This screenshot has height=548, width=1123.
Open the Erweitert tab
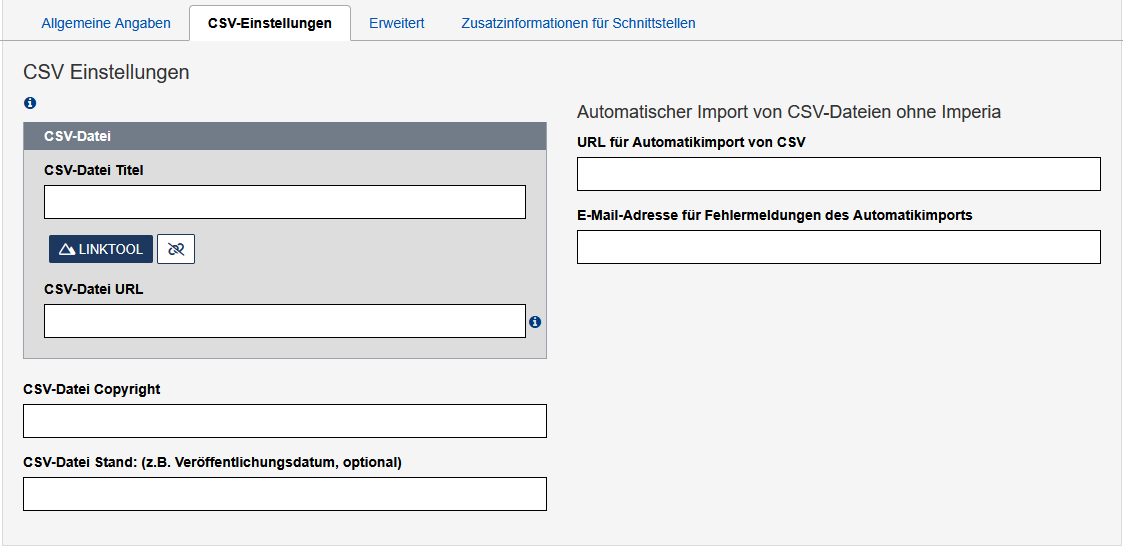click(x=397, y=23)
